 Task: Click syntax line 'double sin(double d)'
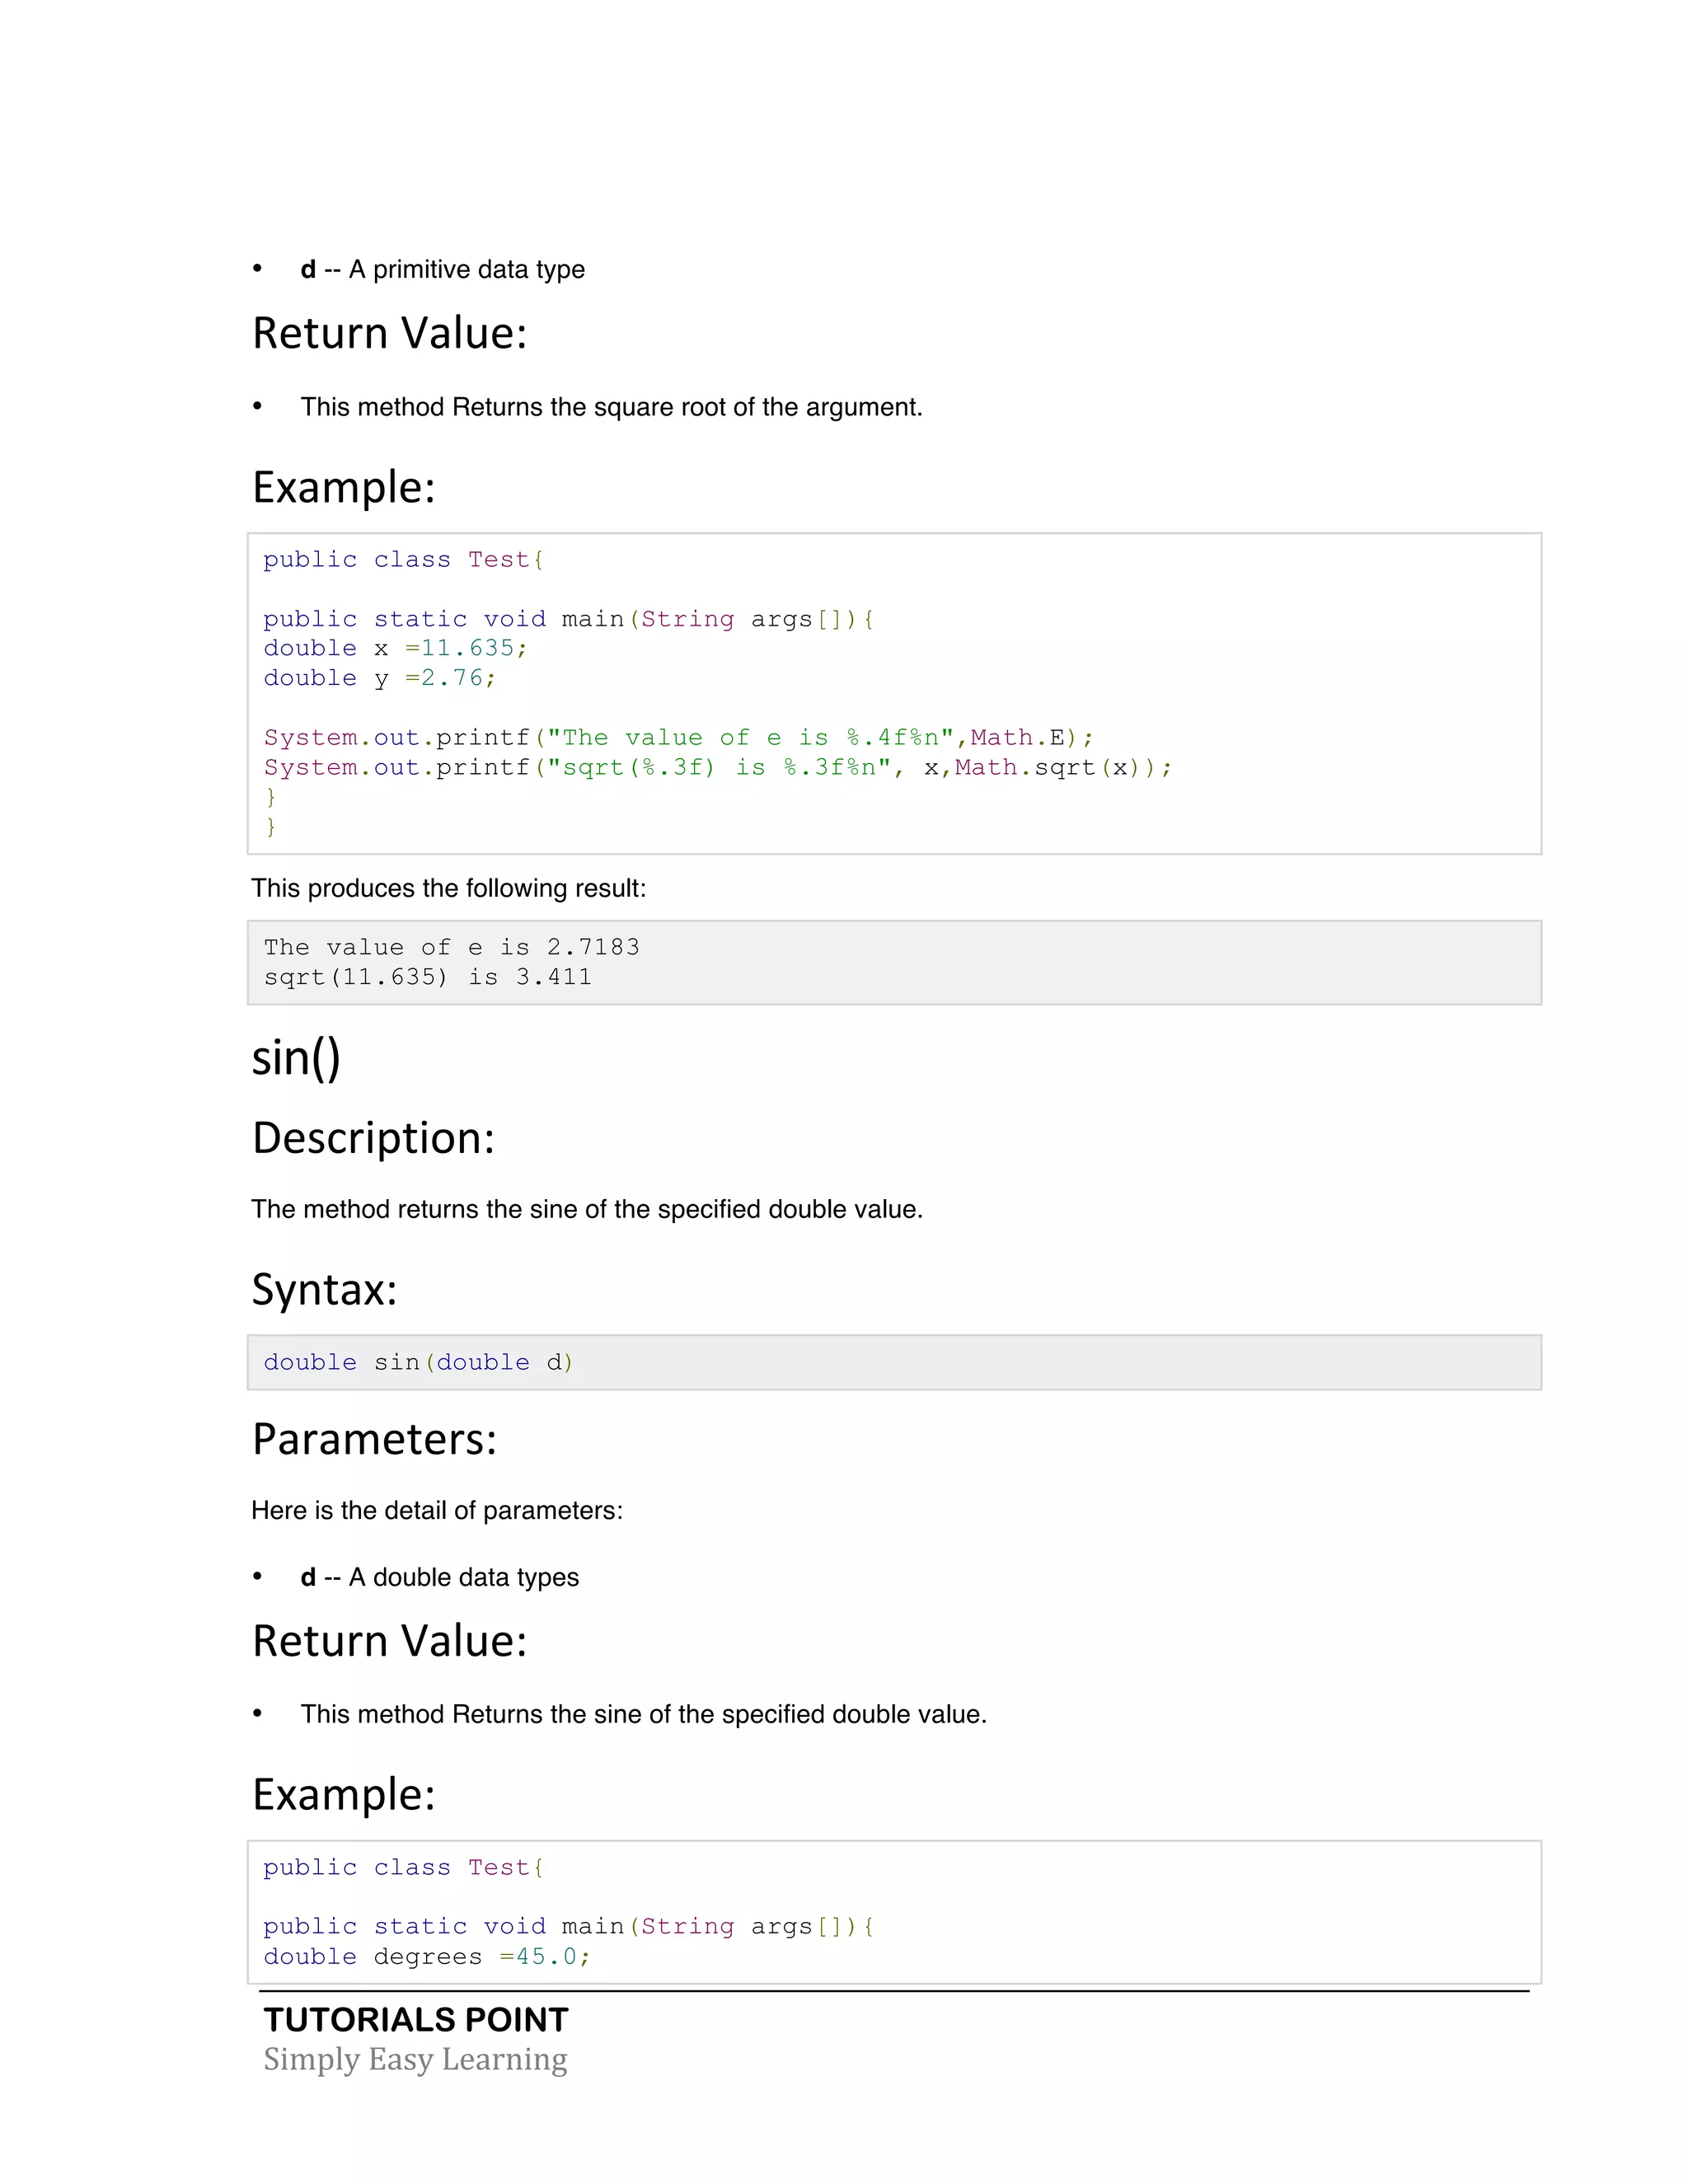pyautogui.click(x=418, y=1362)
